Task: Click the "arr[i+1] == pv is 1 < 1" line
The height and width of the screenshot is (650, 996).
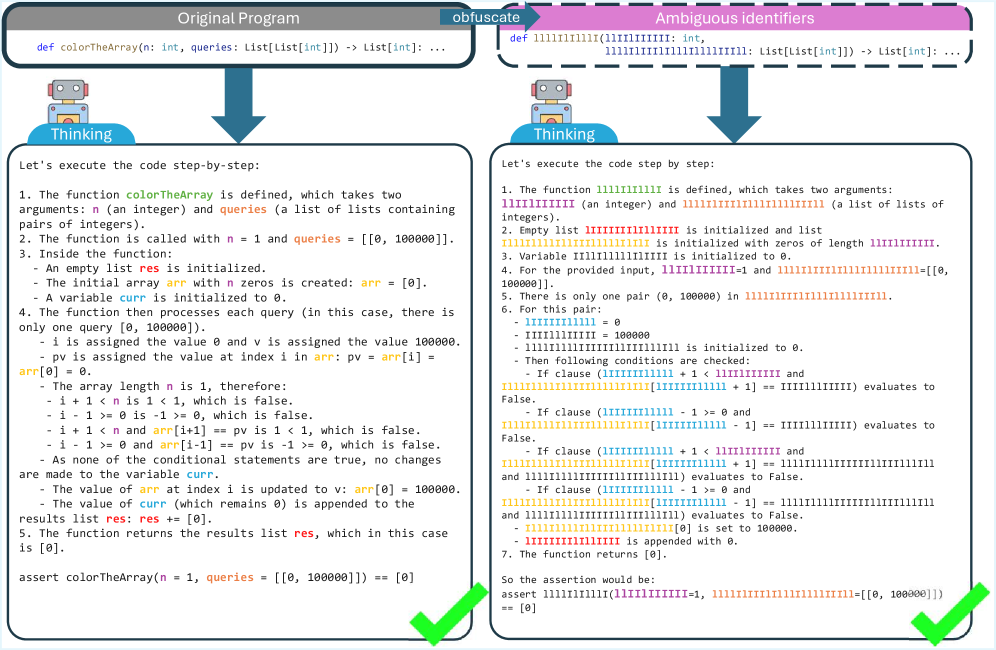Action: [233, 430]
